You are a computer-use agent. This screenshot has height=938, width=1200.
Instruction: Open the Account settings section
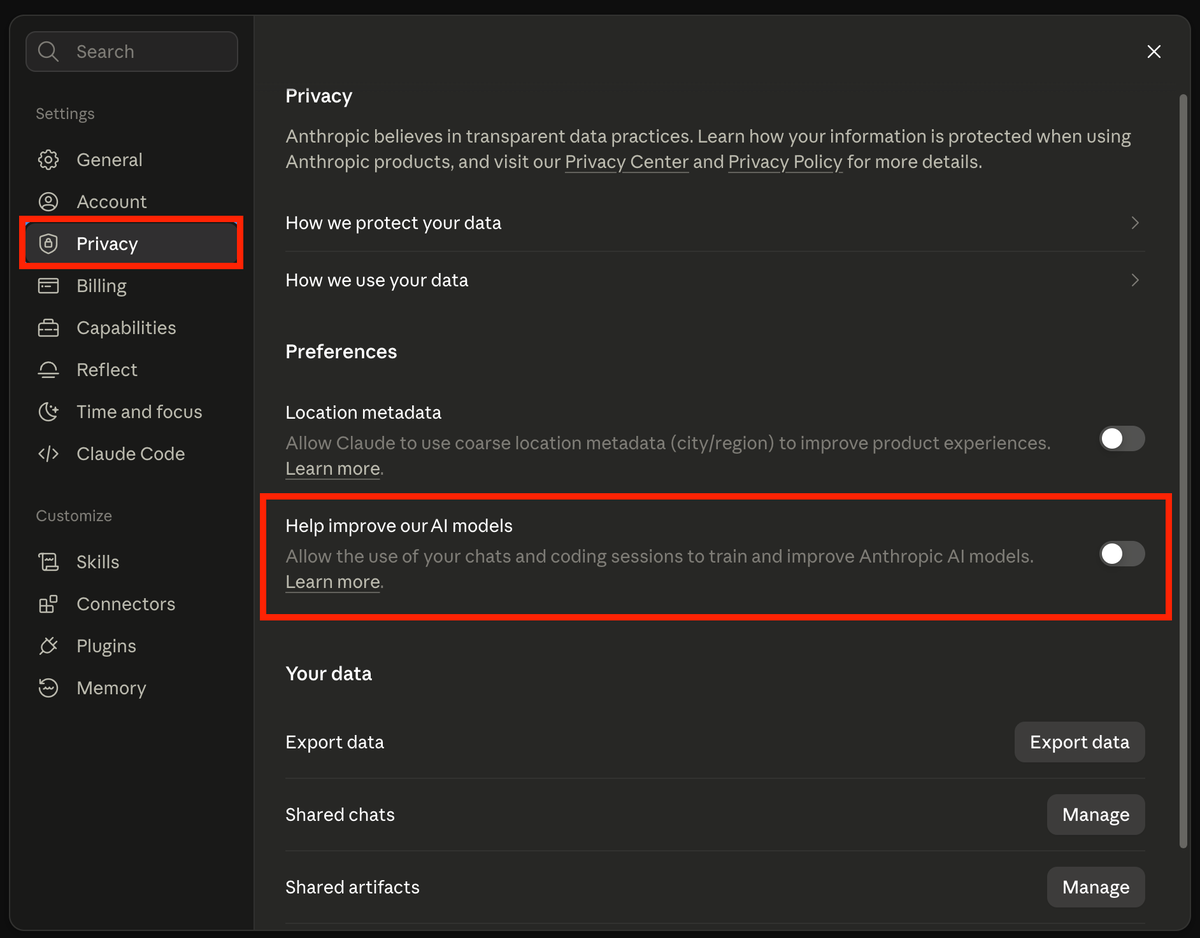click(132, 202)
